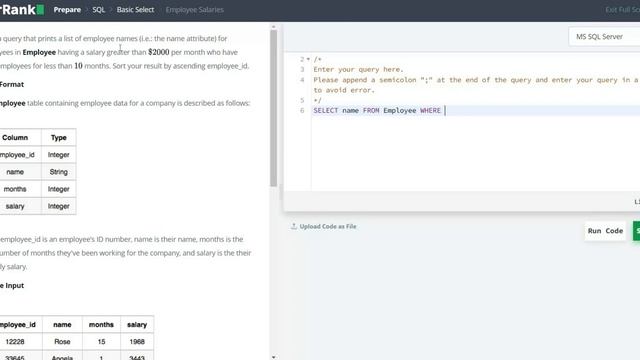Click the HackerRank logo
Screen dimensions: 640x360
click(x=22, y=9)
